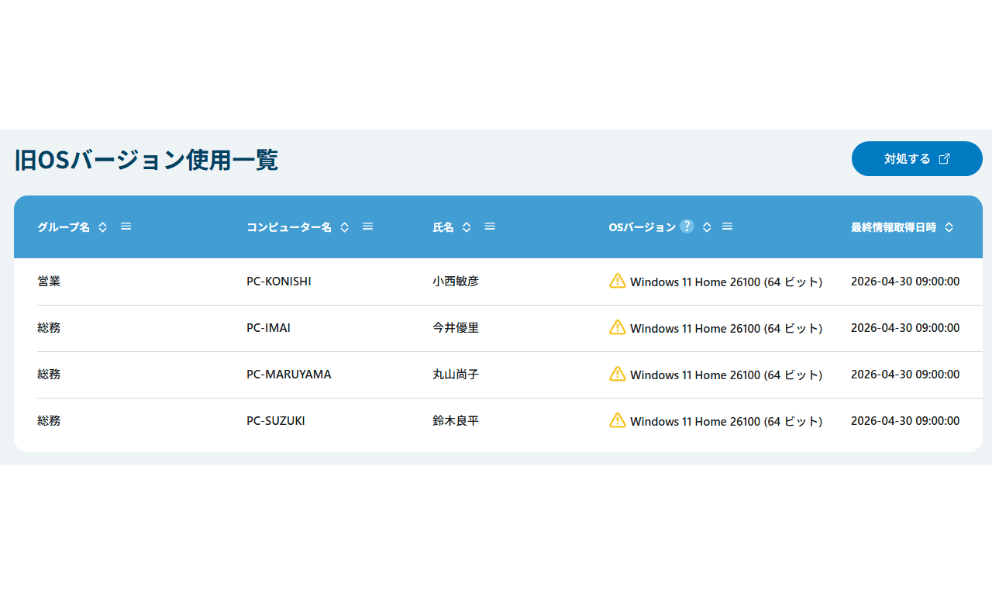Click the 対処する button
This screenshot has width=992, height=594.
tap(917, 159)
